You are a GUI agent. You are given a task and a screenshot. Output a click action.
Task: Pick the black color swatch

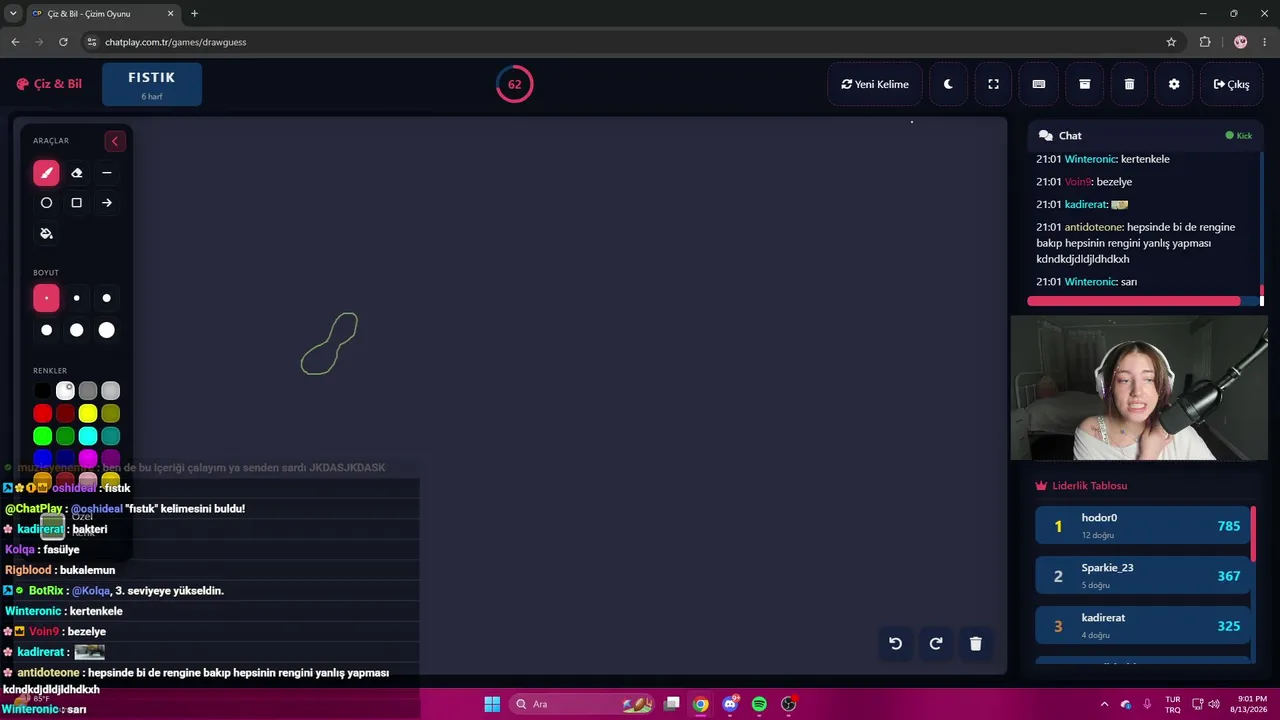(42, 391)
